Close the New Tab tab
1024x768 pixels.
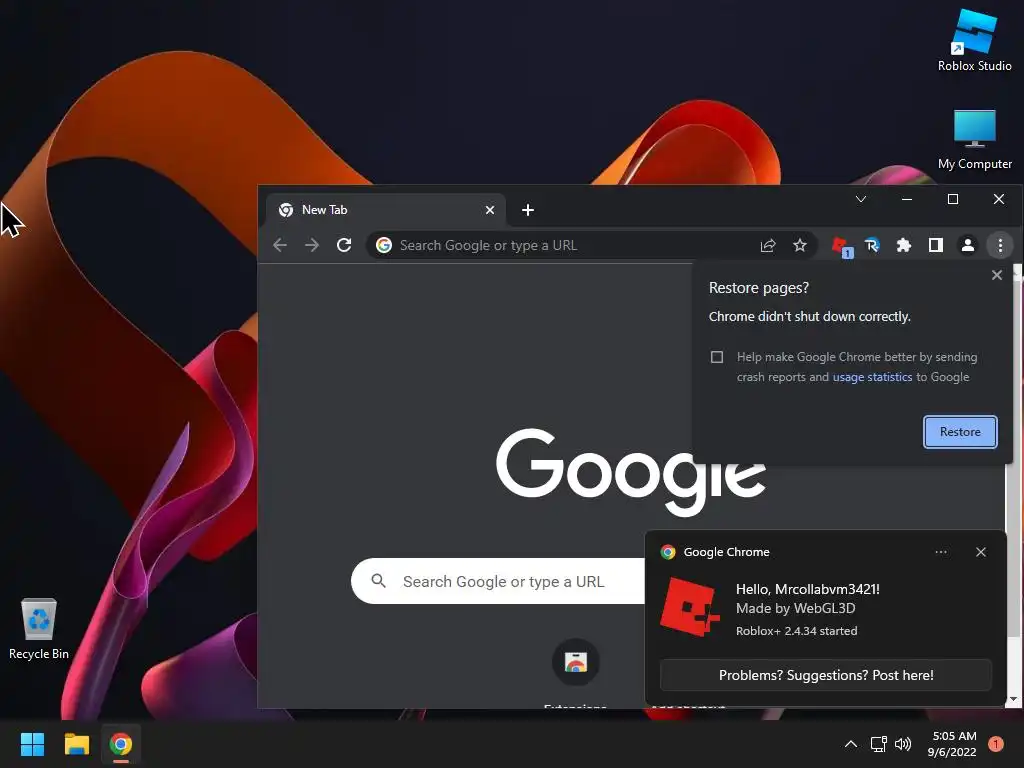click(490, 210)
